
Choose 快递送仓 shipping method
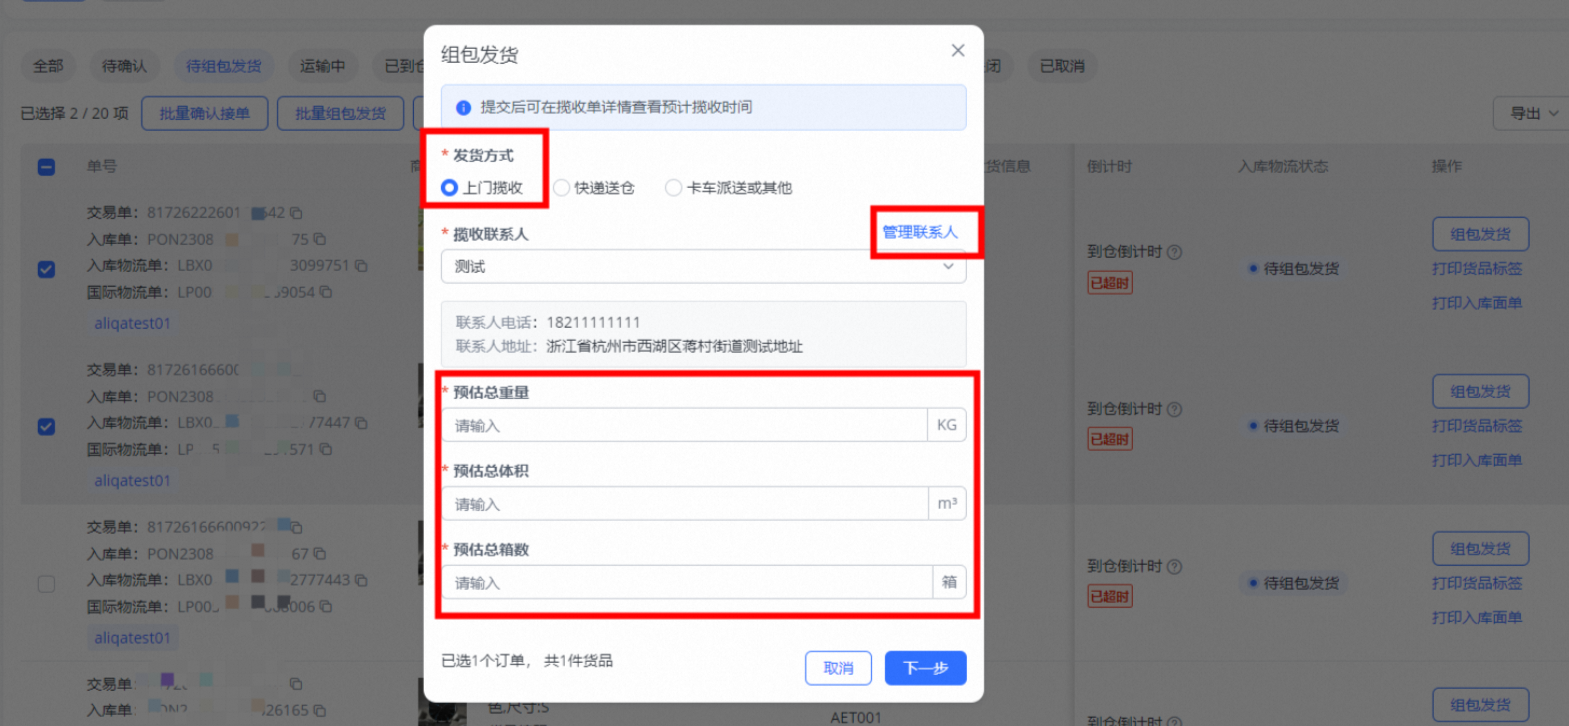pyautogui.click(x=562, y=188)
